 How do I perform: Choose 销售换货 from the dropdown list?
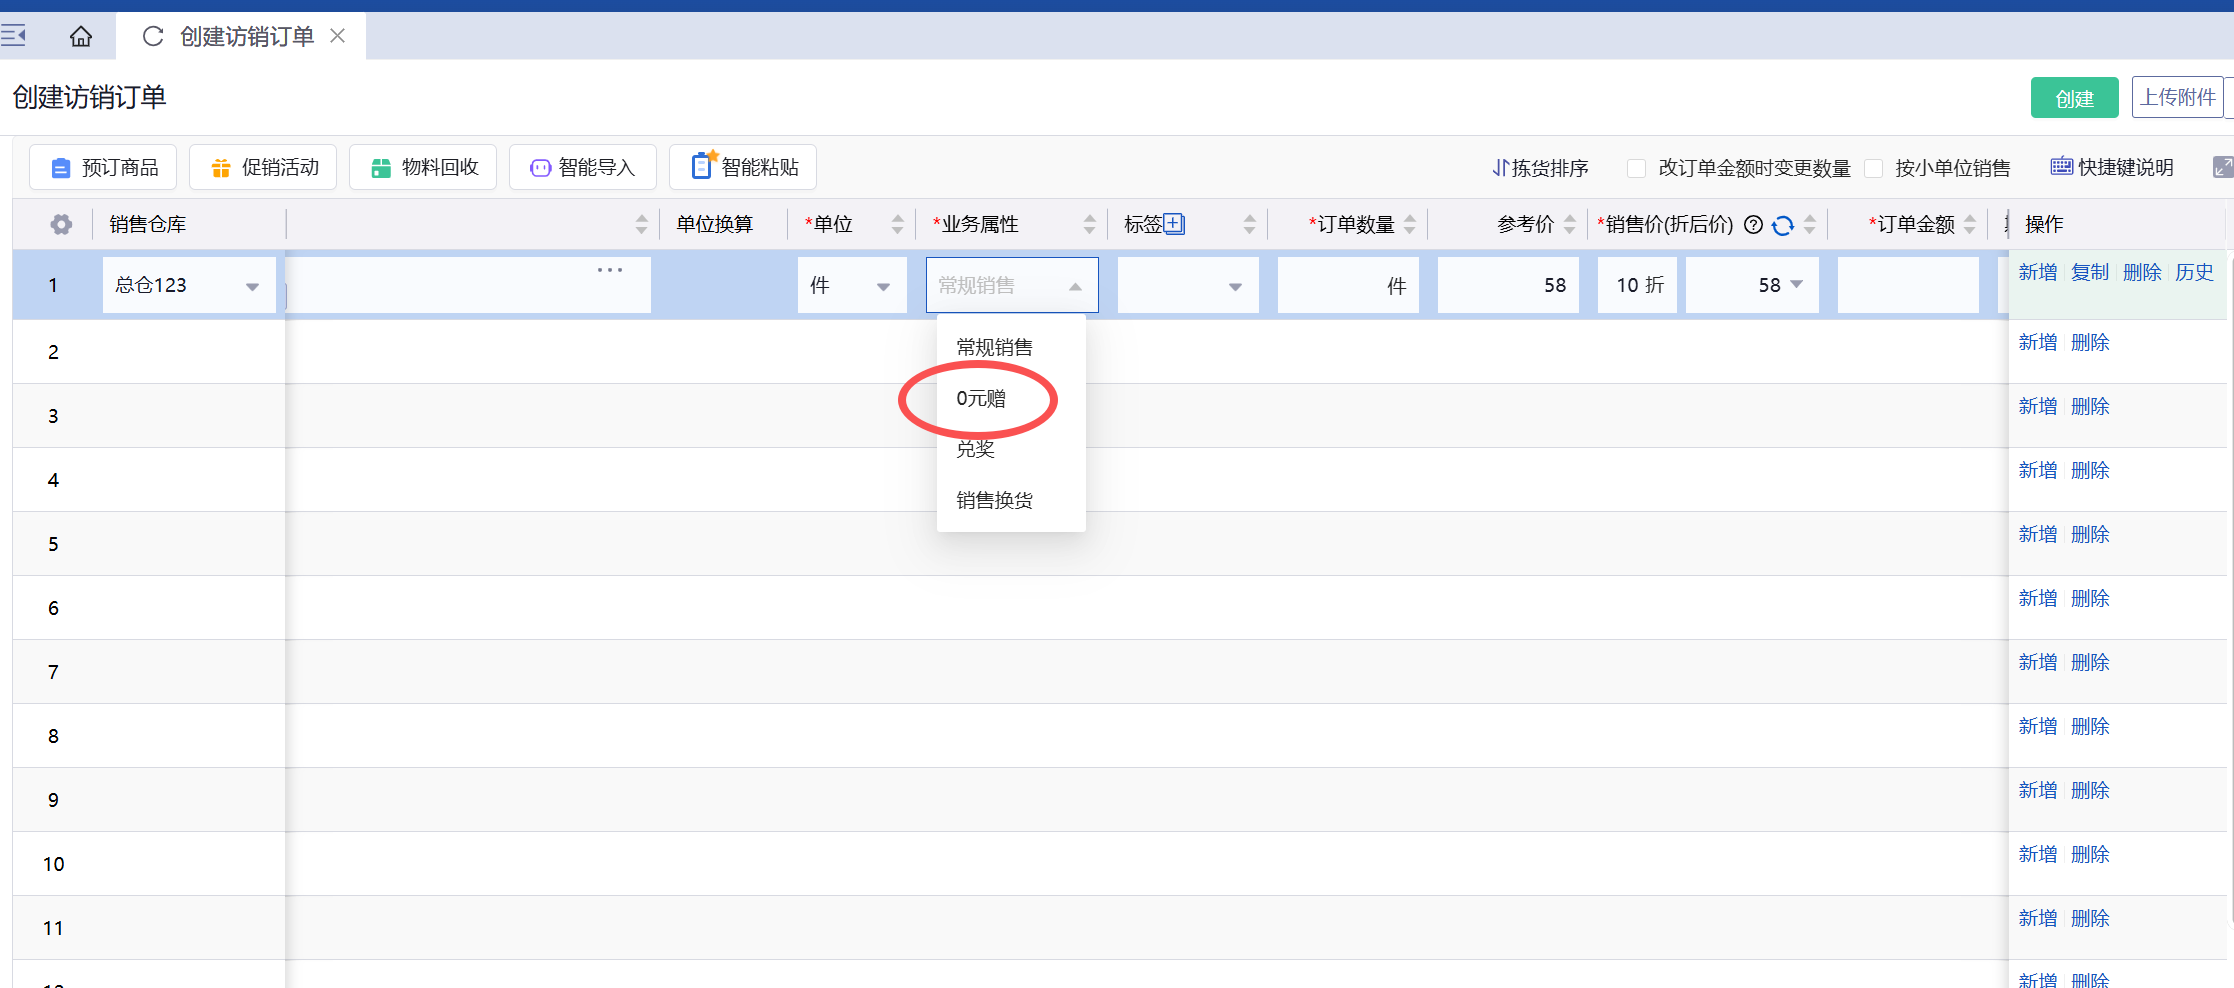[x=1011, y=500]
